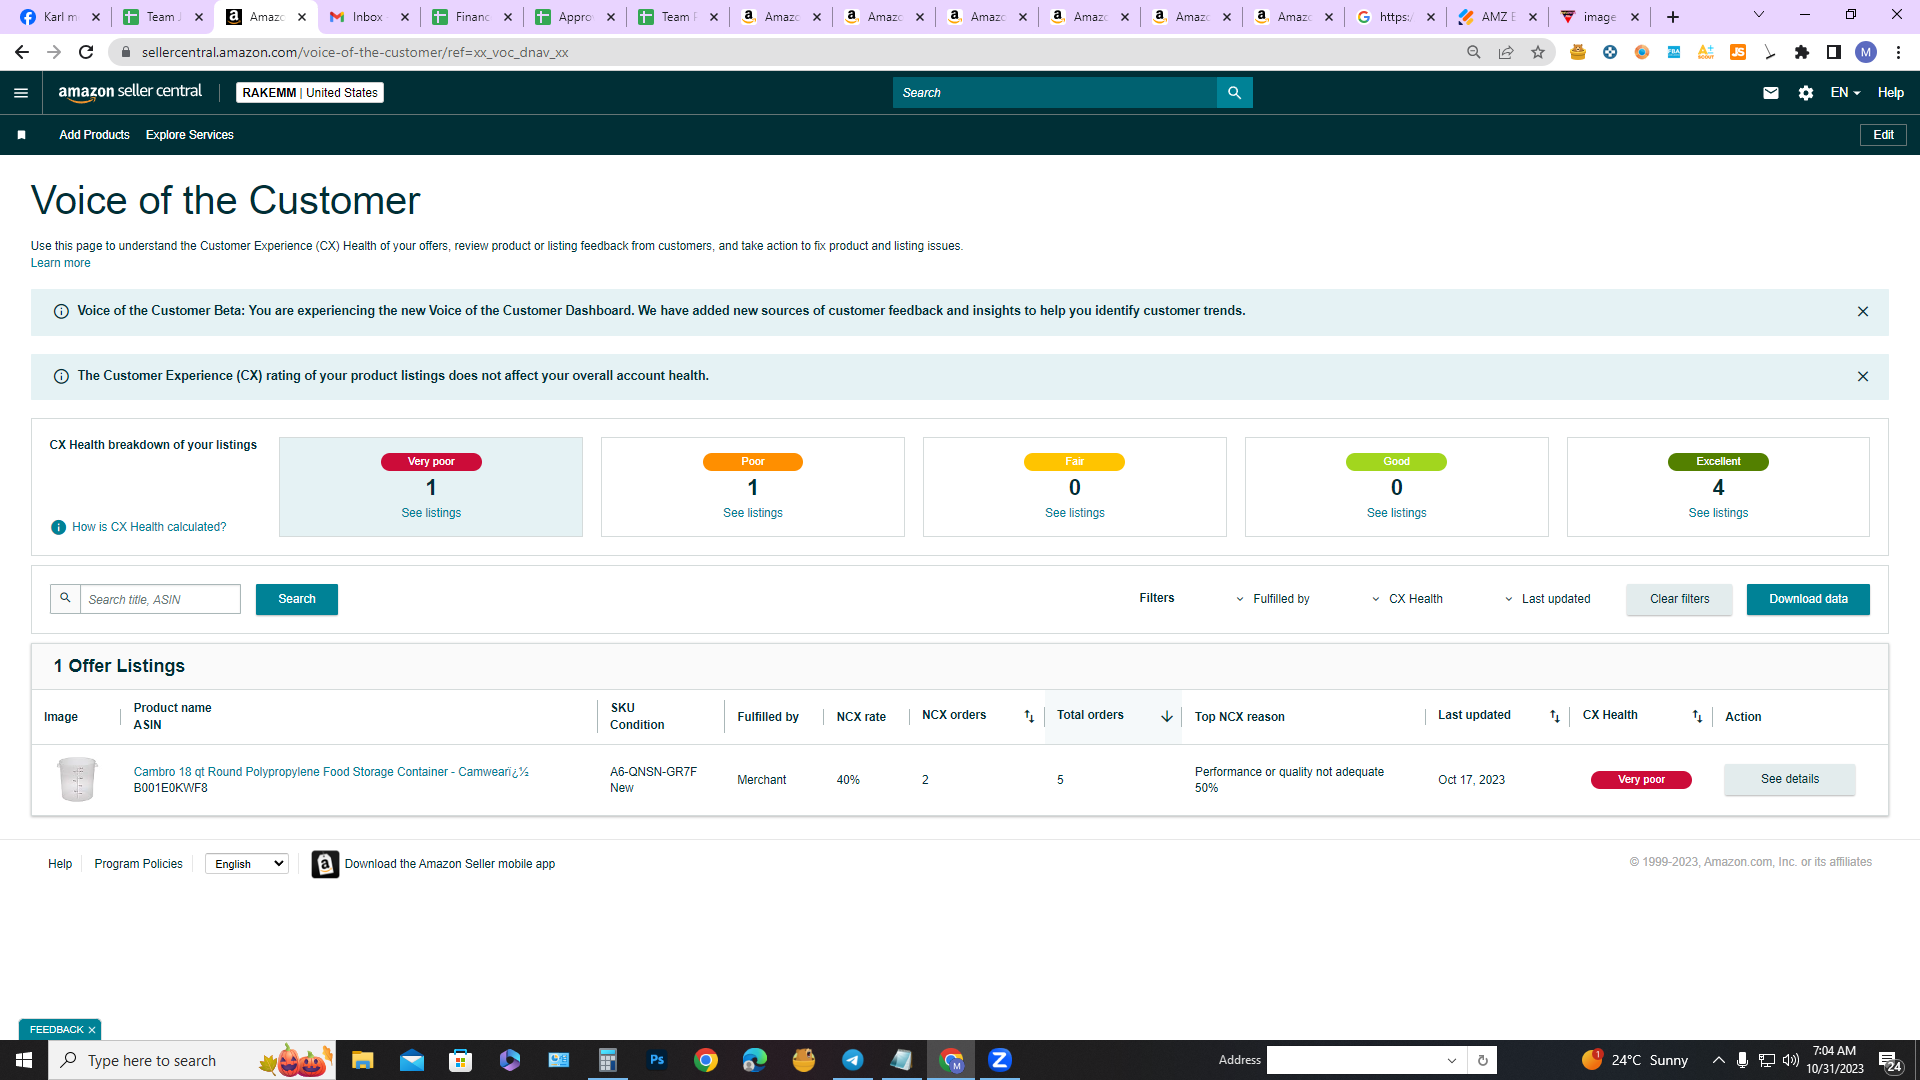
Task: Open Photoshop from the taskbar
Action: click(x=657, y=1060)
